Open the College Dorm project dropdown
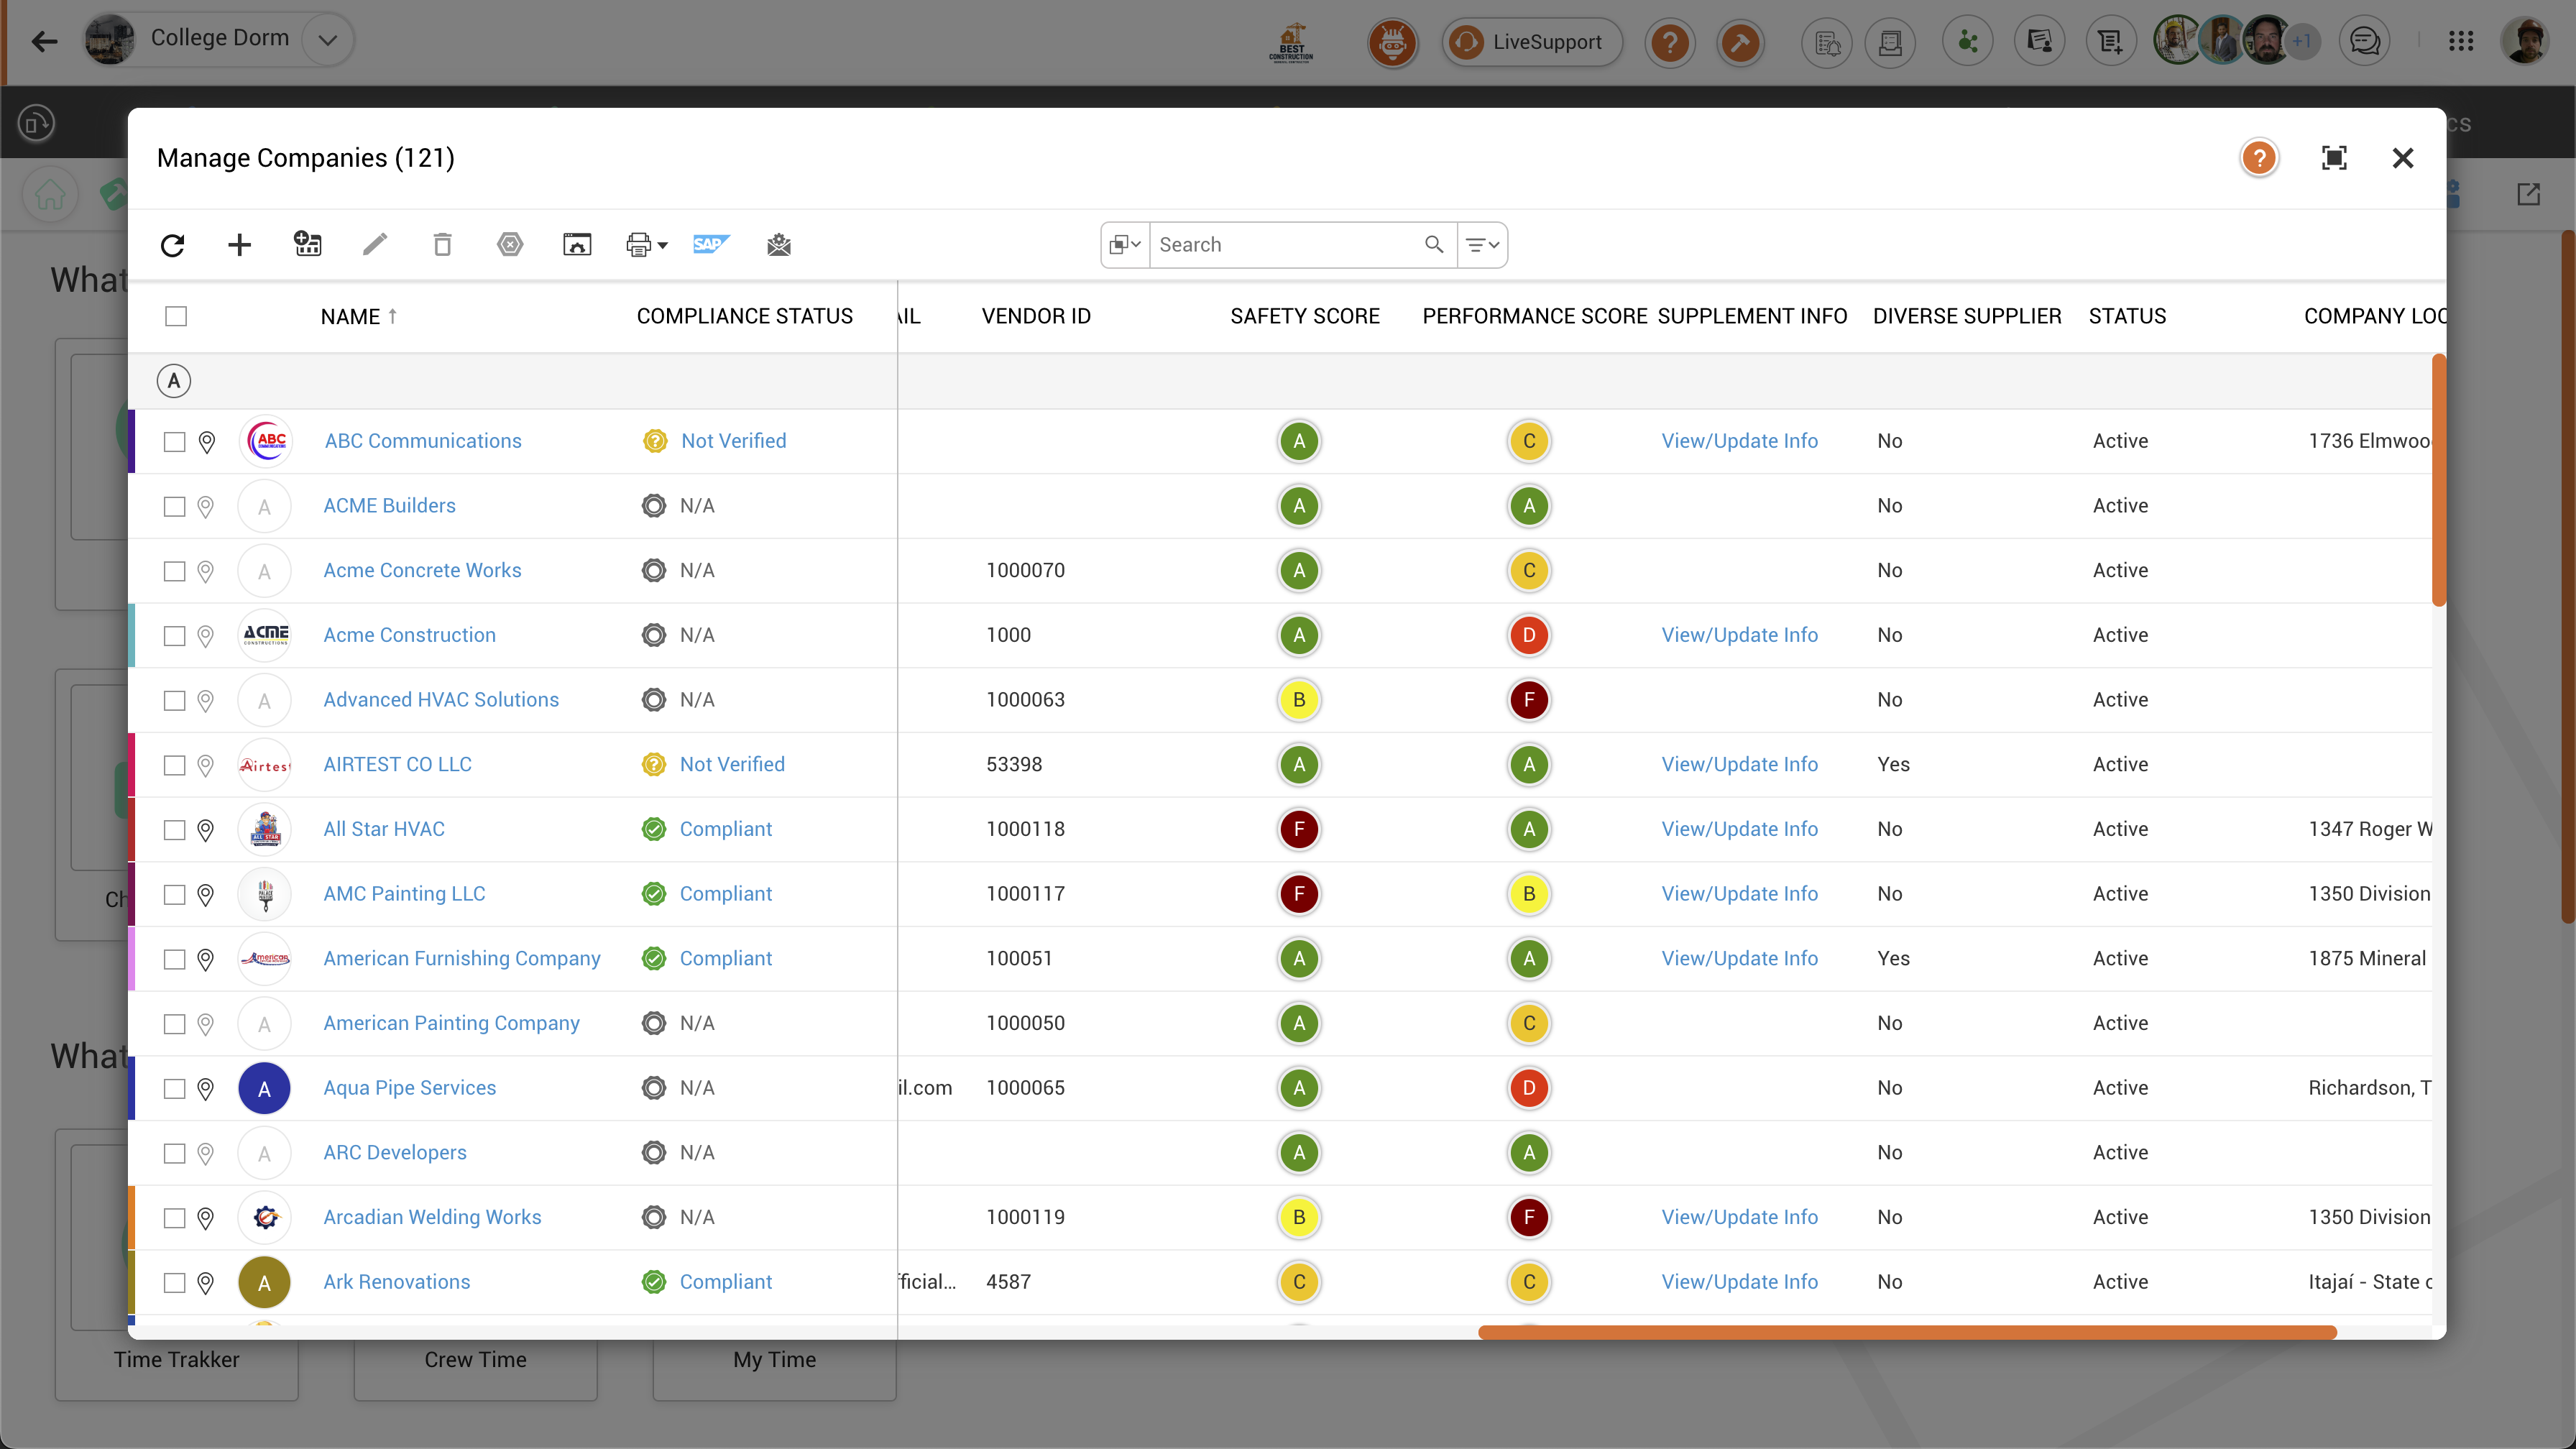The image size is (2576, 1449). [x=327, y=40]
